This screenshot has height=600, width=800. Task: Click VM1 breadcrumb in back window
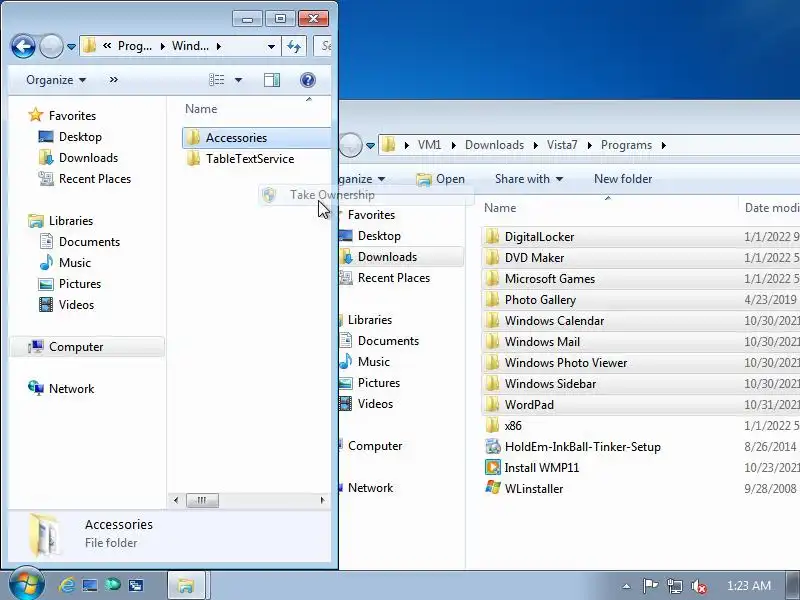(429, 145)
